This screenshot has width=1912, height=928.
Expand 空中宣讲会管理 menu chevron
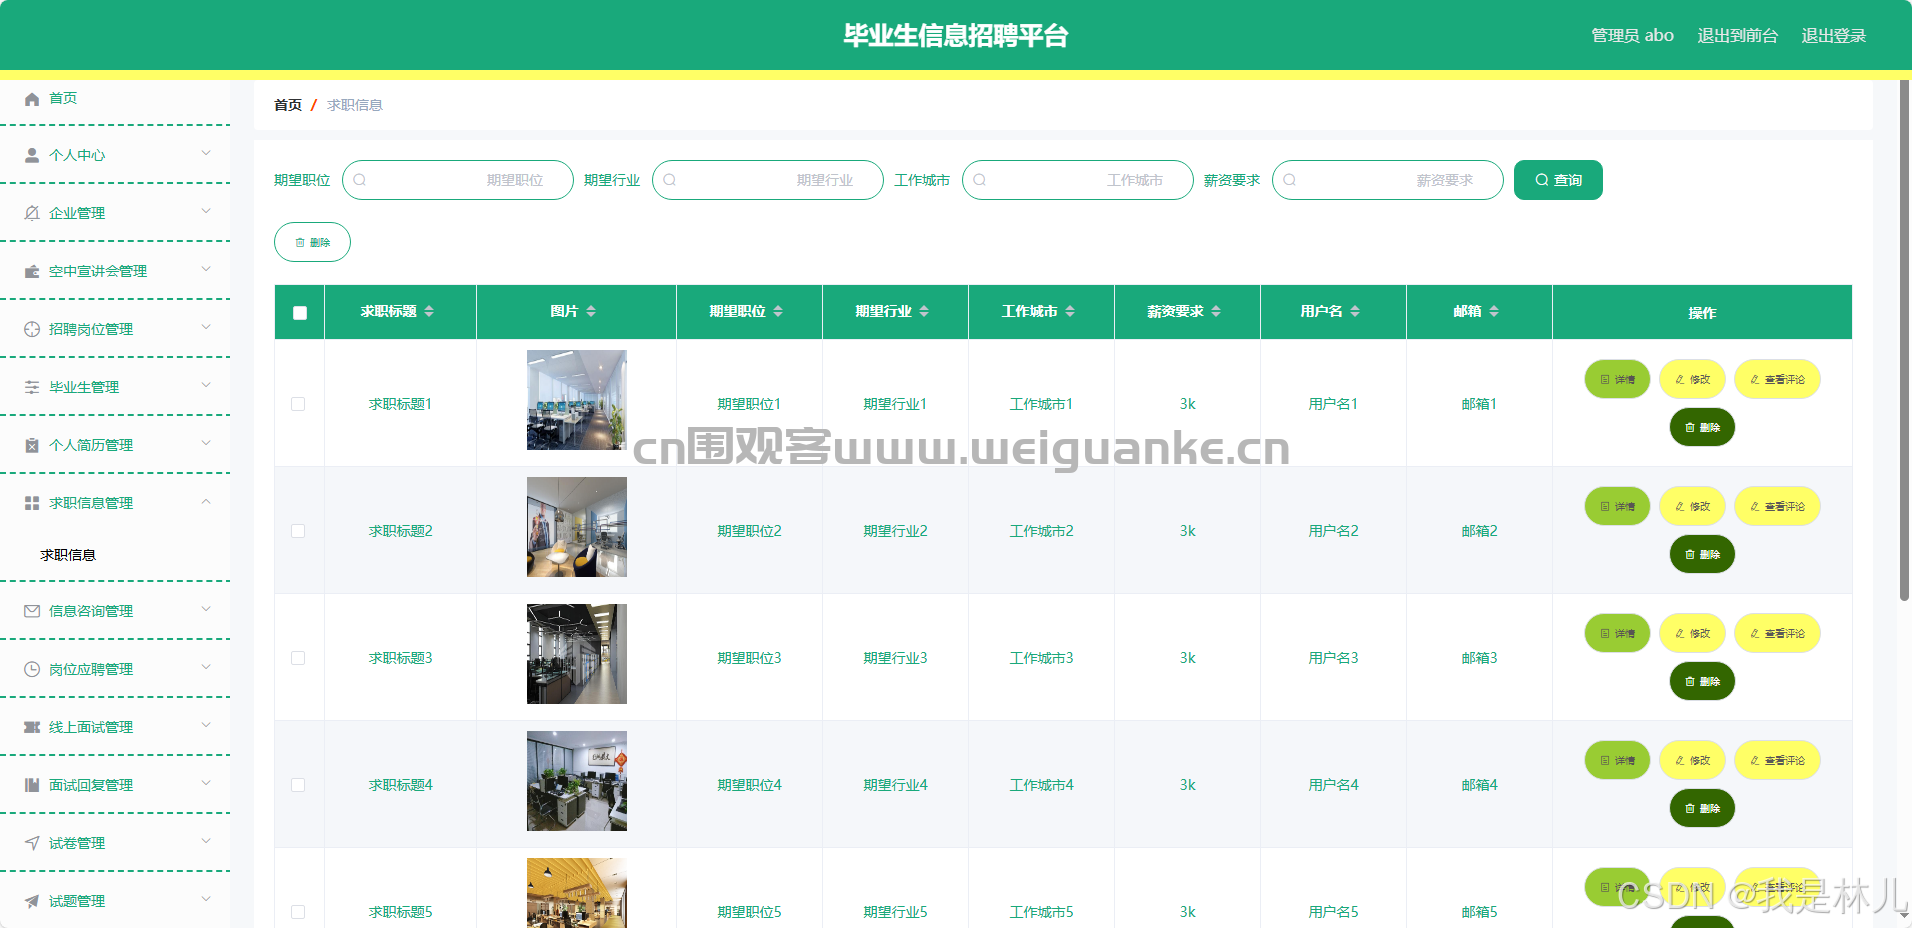(x=206, y=269)
